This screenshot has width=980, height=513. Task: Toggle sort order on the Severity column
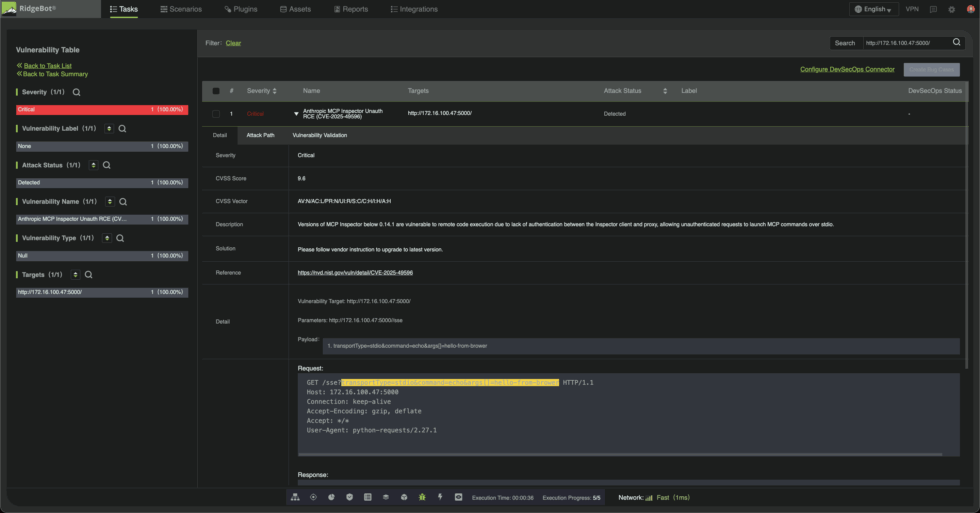pyautogui.click(x=274, y=91)
